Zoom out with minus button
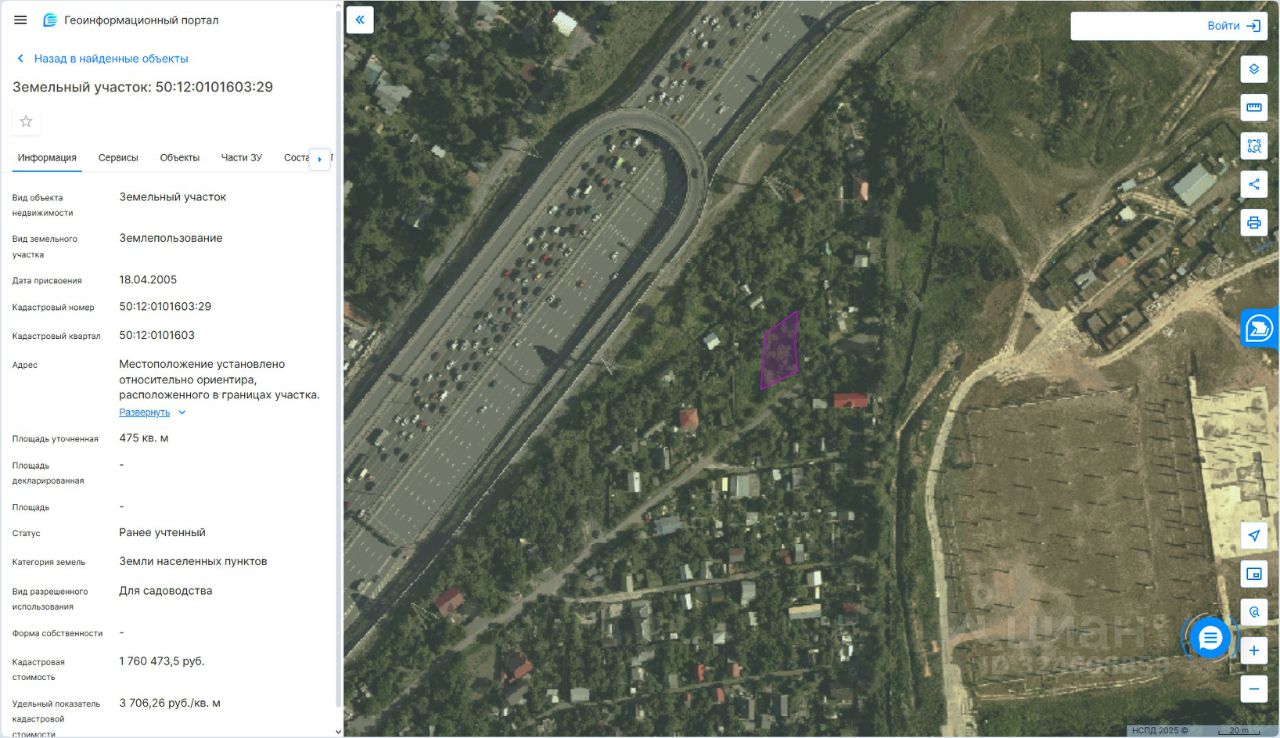 (1254, 689)
